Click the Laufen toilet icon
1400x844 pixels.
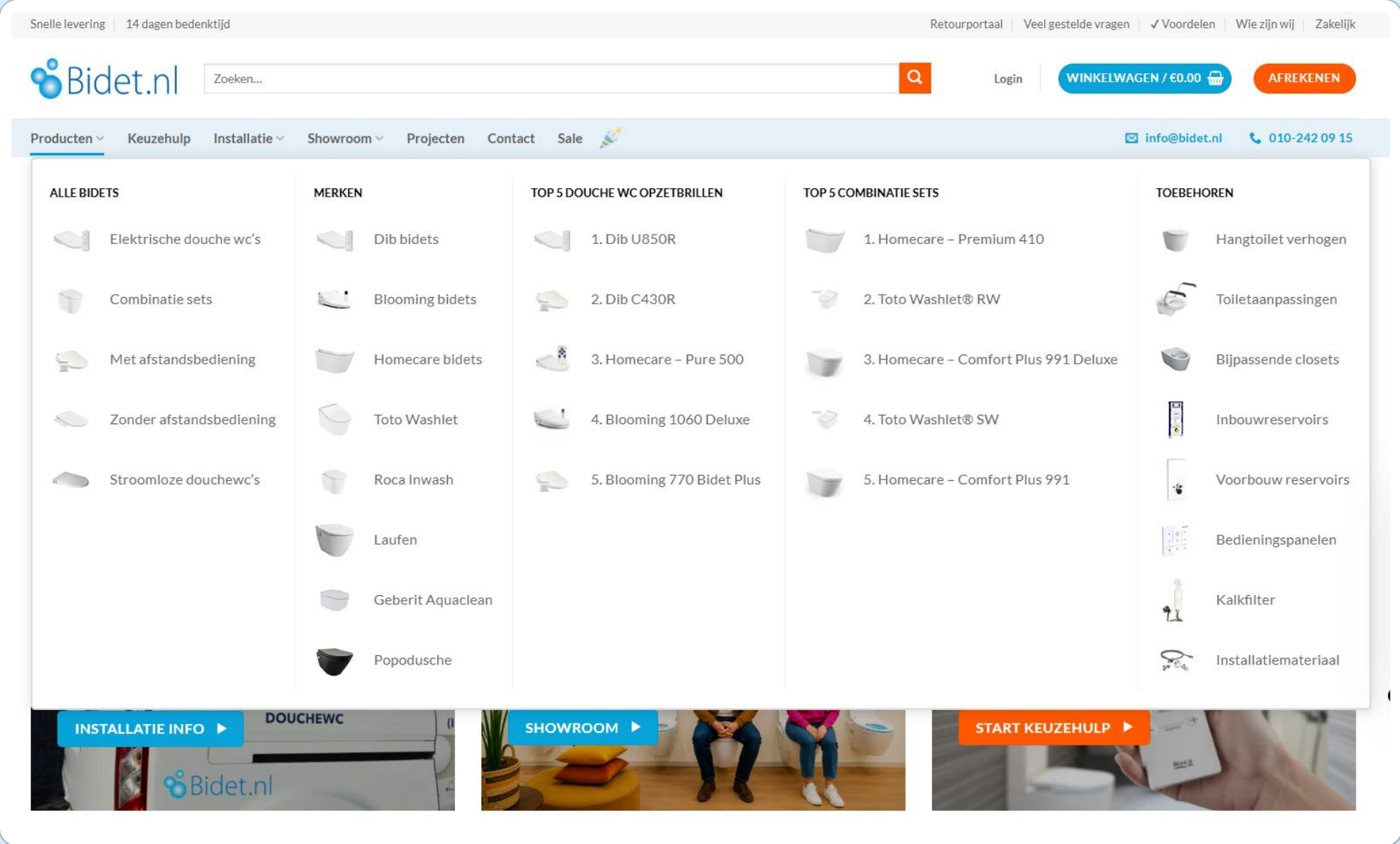[334, 540]
